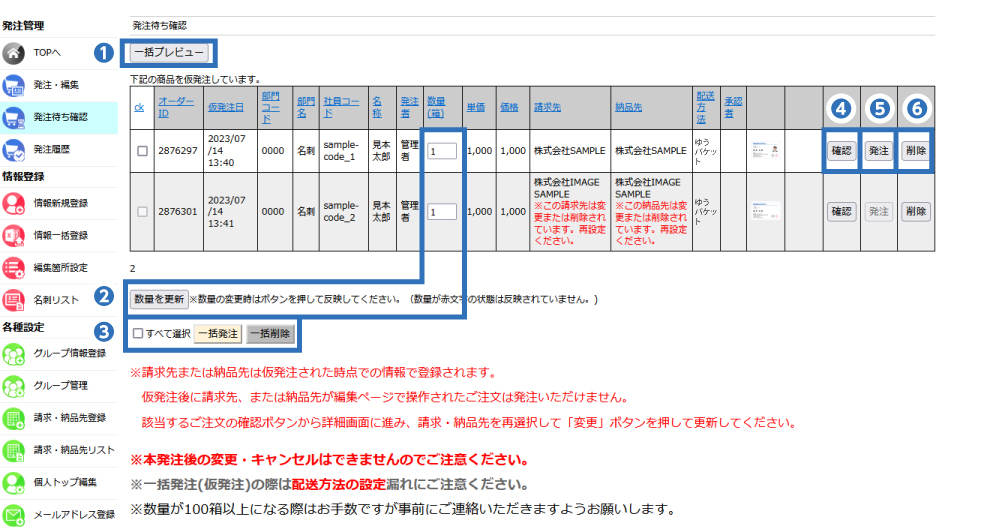Viewport: 993px width, 530px height.
Task: Click quantity field for sample-code_1 row
Action: pyautogui.click(x=441, y=151)
